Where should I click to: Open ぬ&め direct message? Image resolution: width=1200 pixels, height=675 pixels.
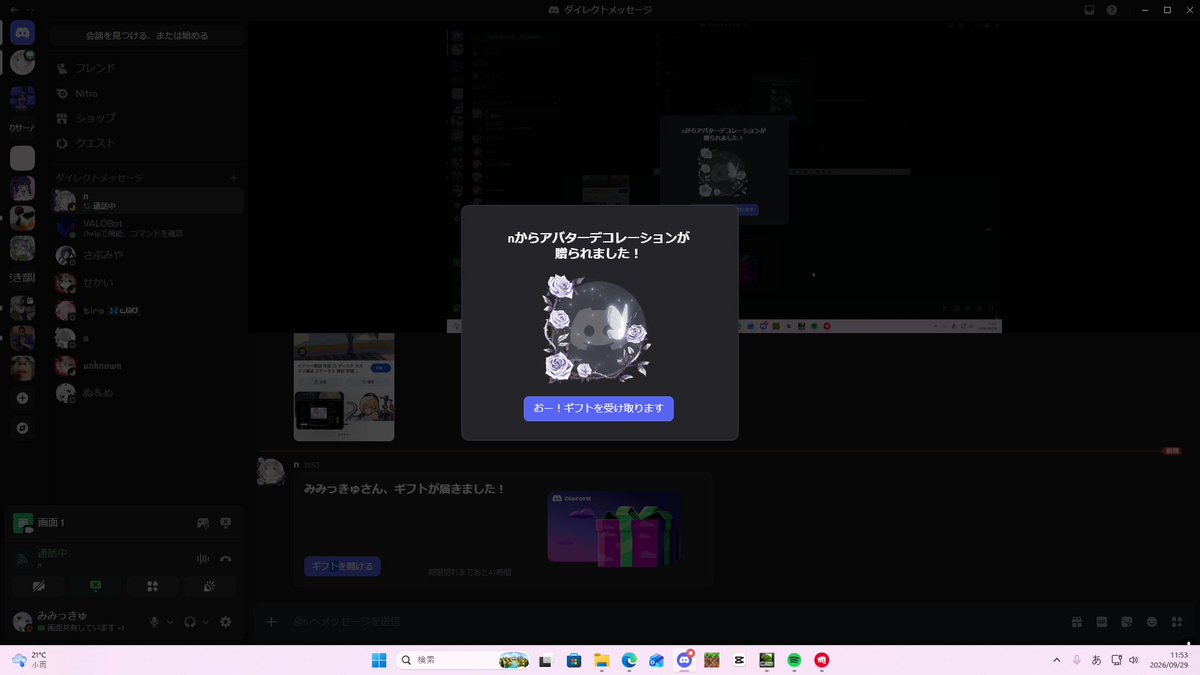click(x=147, y=393)
